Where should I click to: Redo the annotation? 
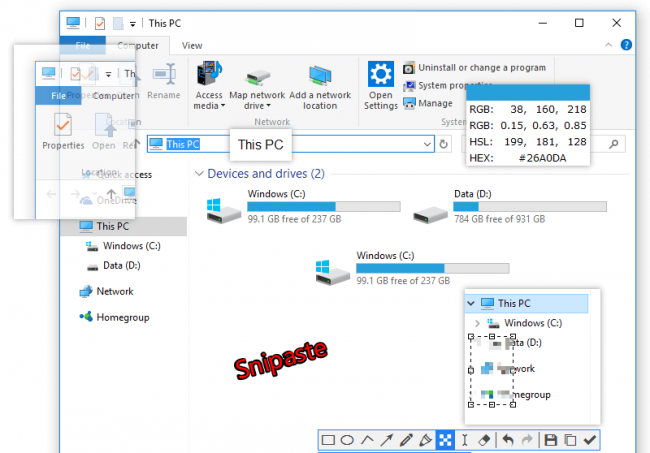(x=527, y=440)
